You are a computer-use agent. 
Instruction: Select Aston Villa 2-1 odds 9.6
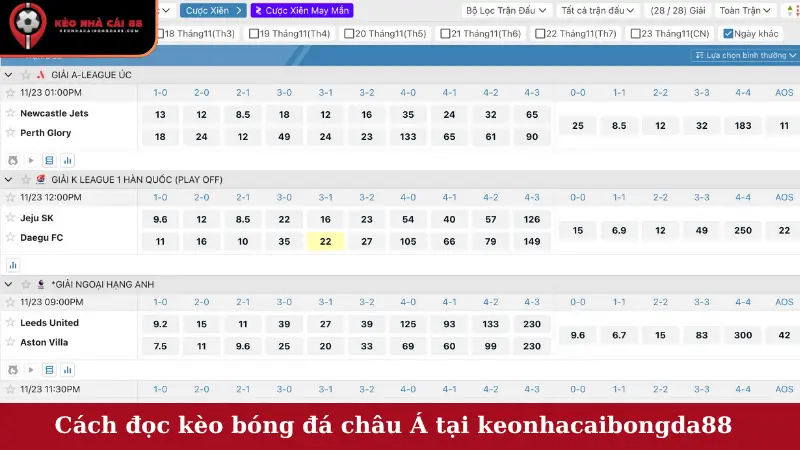pyautogui.click(x=243, y=346)
